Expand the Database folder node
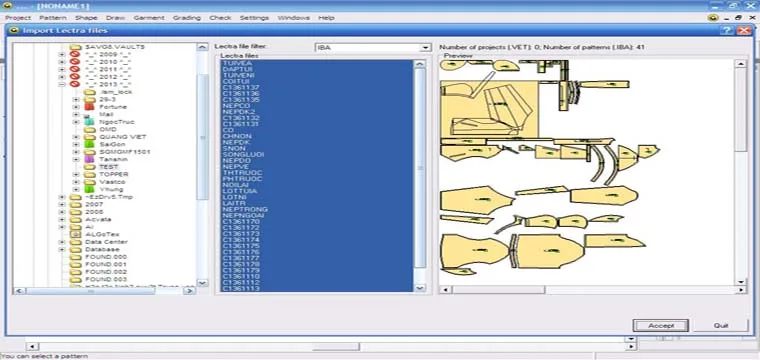760x360 pixels. tap(62, 250)
